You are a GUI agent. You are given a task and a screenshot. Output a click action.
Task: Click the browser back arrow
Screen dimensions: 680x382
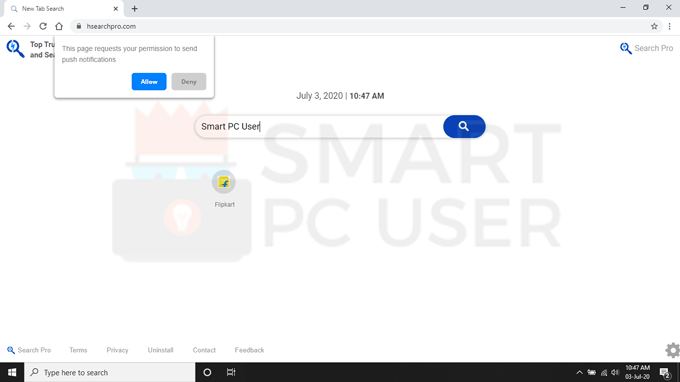pos(11,26)
